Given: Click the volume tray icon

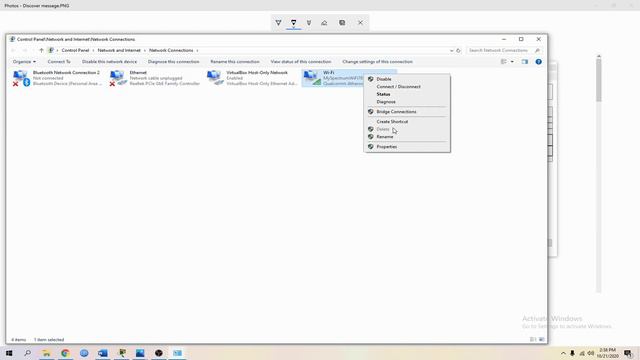Looking at the screenshot, I should pyautogui.click(x=591, y=353).
